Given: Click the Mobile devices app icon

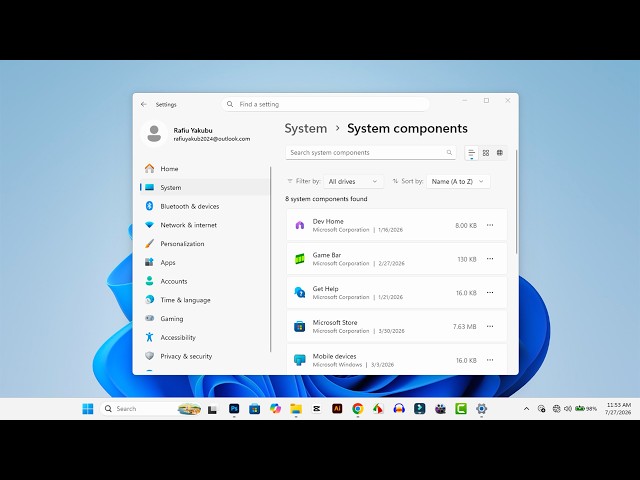Looking at the screenshot, I should [x=300, y=360].
